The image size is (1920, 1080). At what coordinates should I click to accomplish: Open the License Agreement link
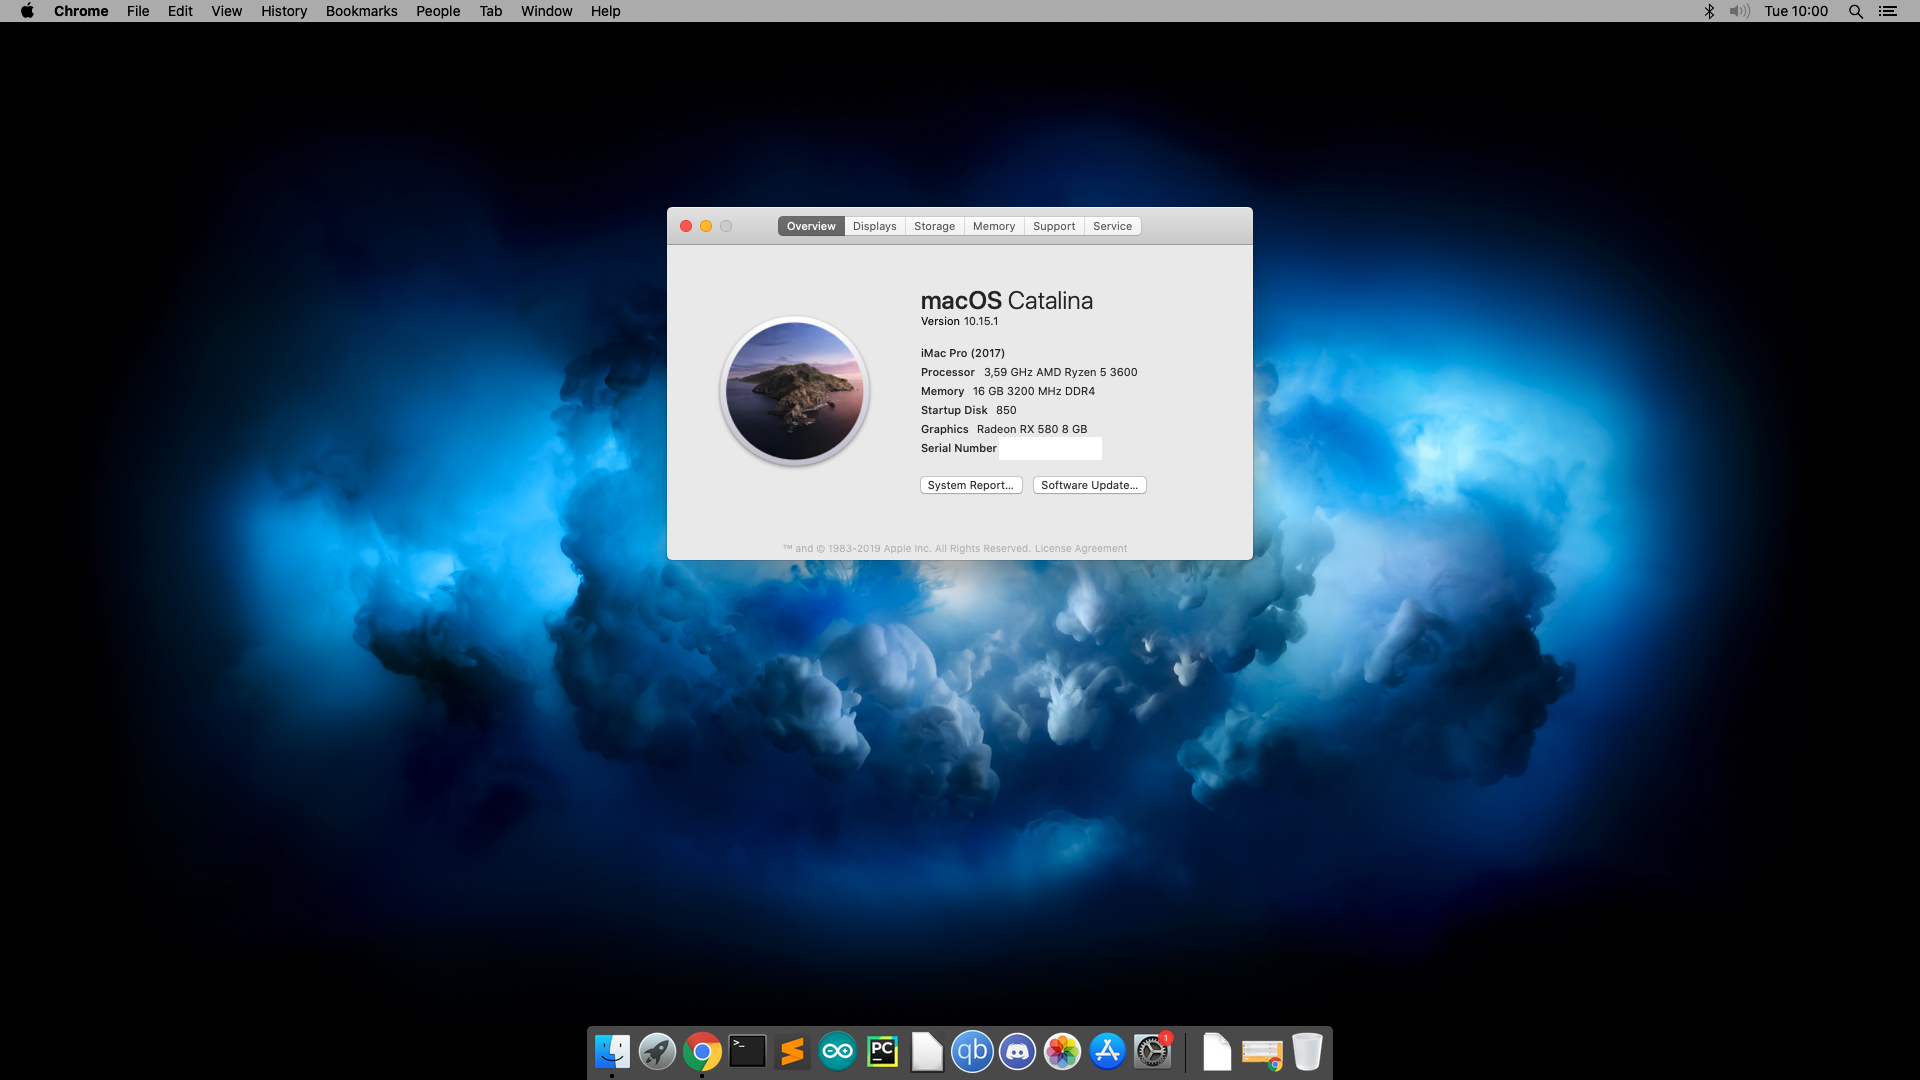[x=1081, y=549]
